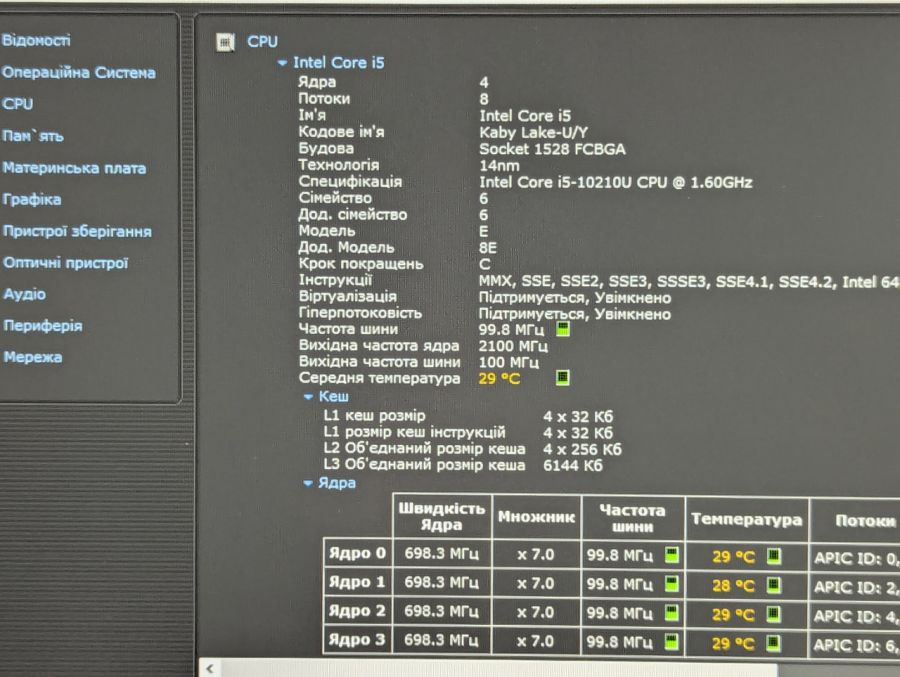Viewport: 900px width, 677px height.
Task: Click Ядро 0 bus frequency graph icon
Action: (x=672, y=555)
